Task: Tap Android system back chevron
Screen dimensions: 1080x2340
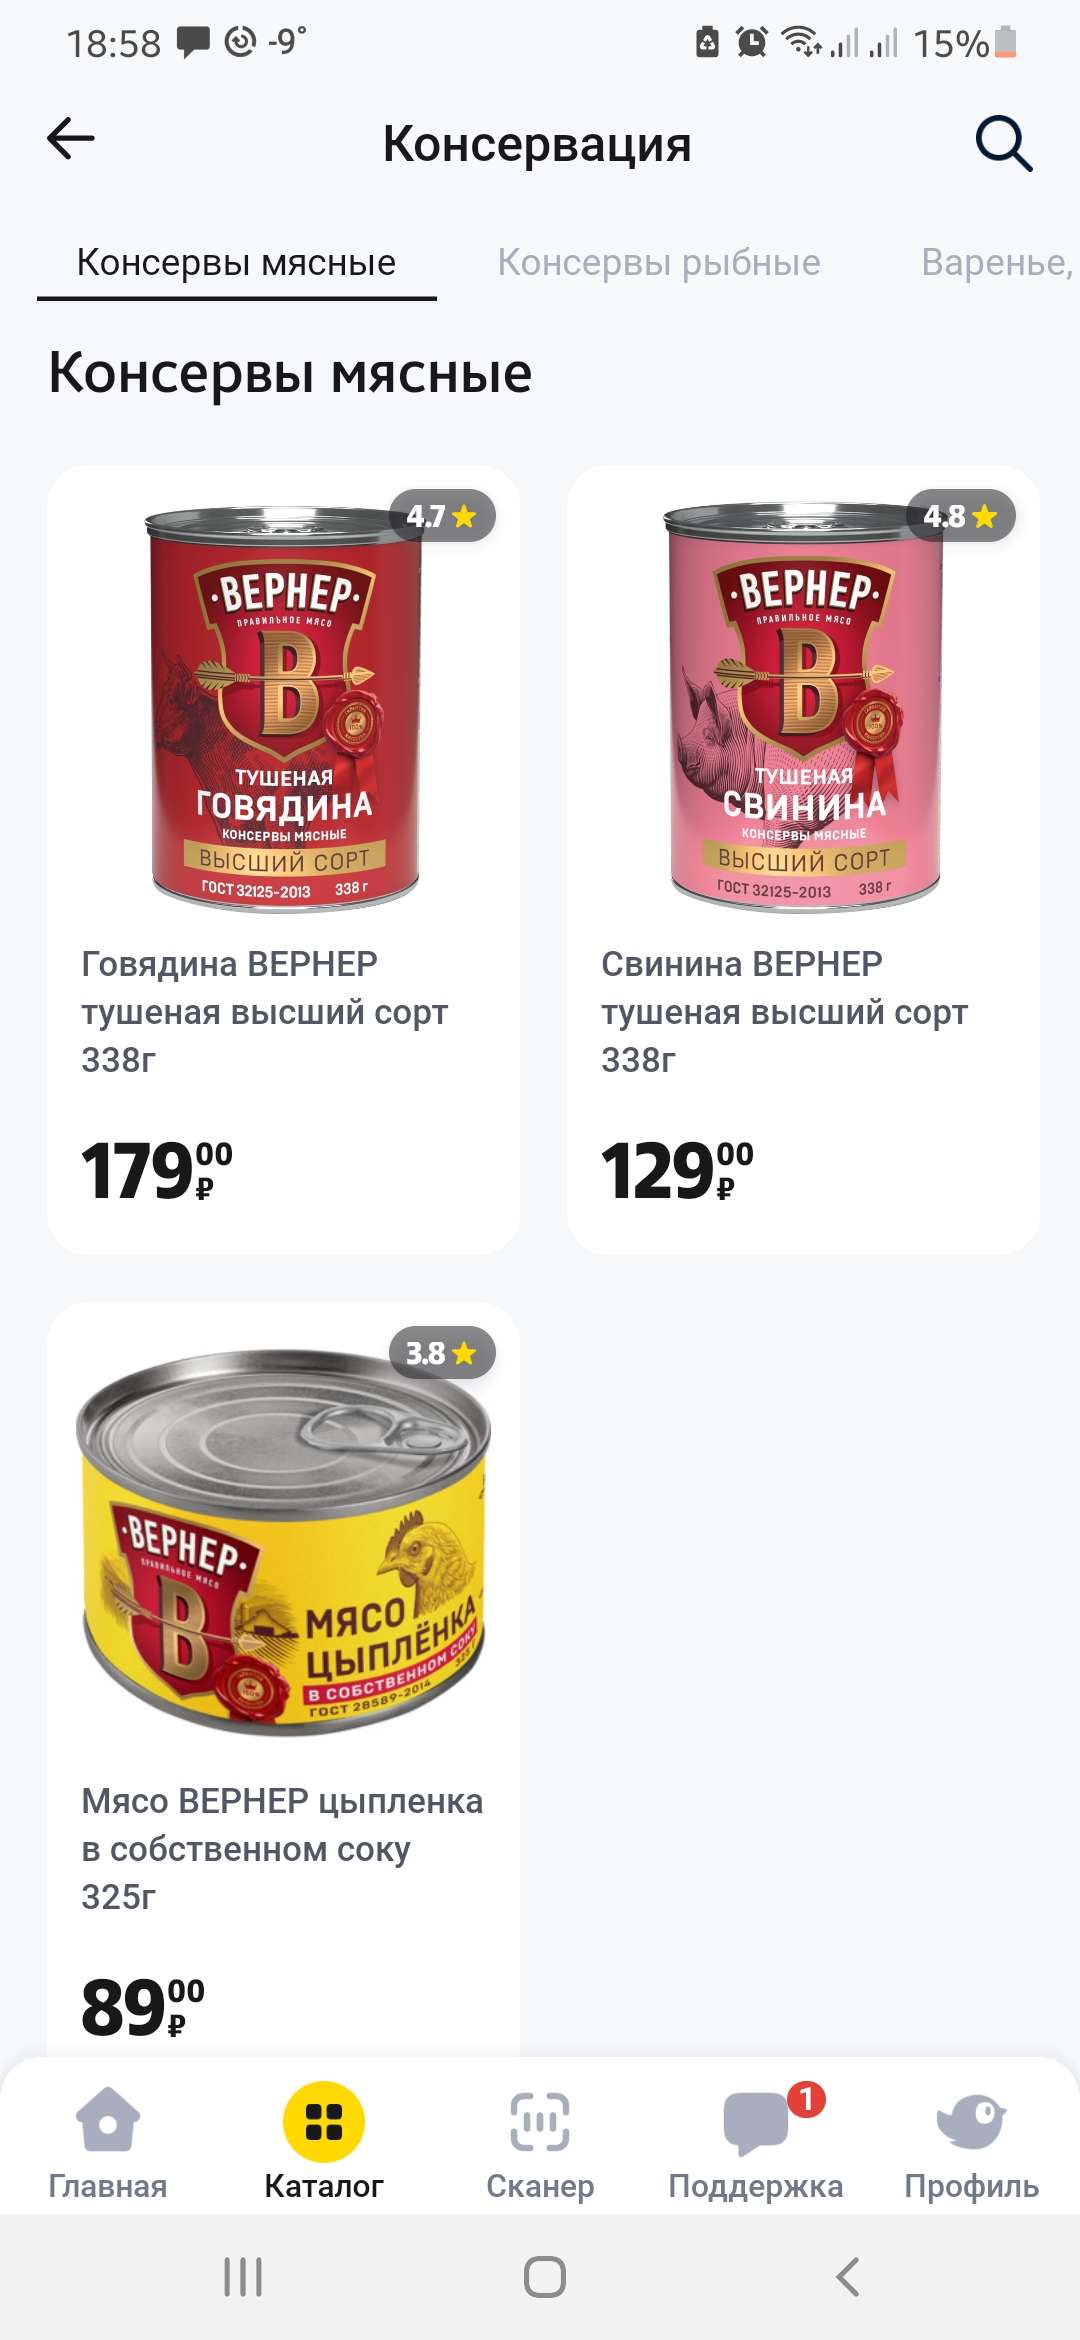Action: pyautogui.click(x=847, y=2277)
